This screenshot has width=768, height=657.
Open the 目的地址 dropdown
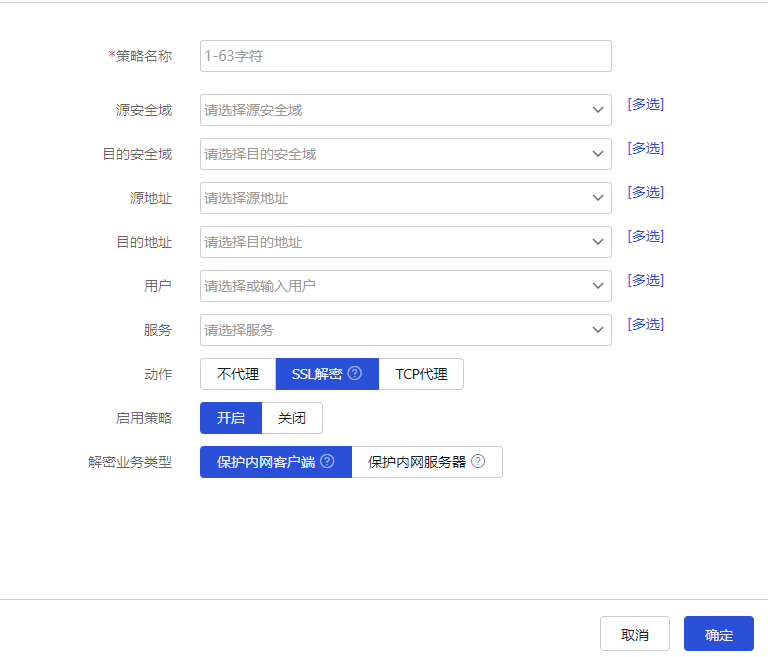pyautogui.click(x=405, y=242)
